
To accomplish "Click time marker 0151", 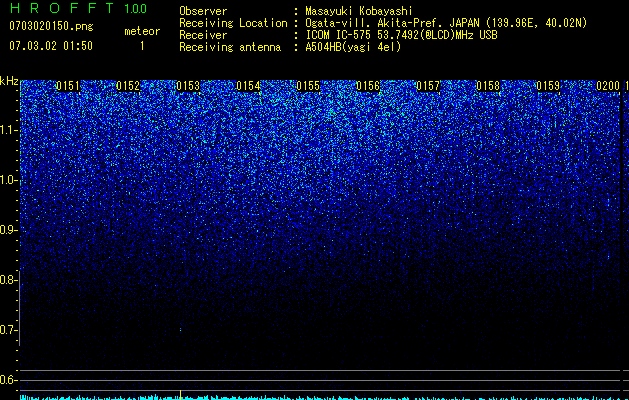I will 68,86.
